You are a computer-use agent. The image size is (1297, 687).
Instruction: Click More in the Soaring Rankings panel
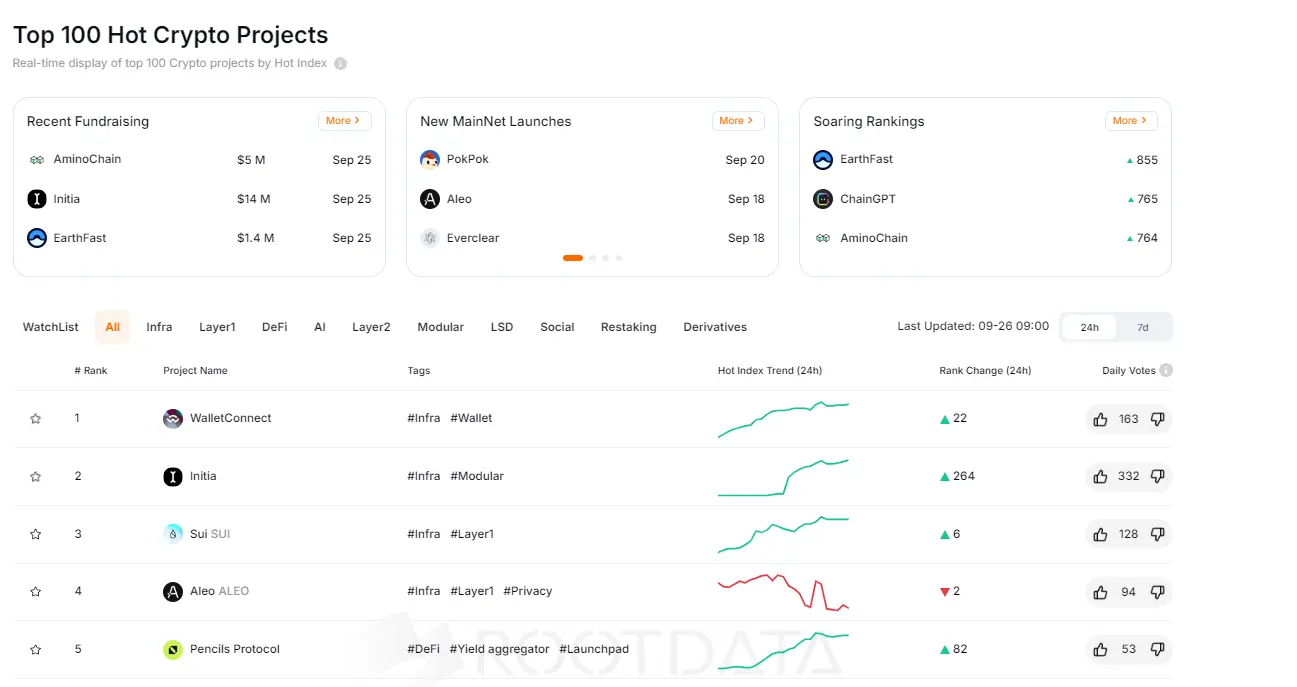pos(1130,119)
